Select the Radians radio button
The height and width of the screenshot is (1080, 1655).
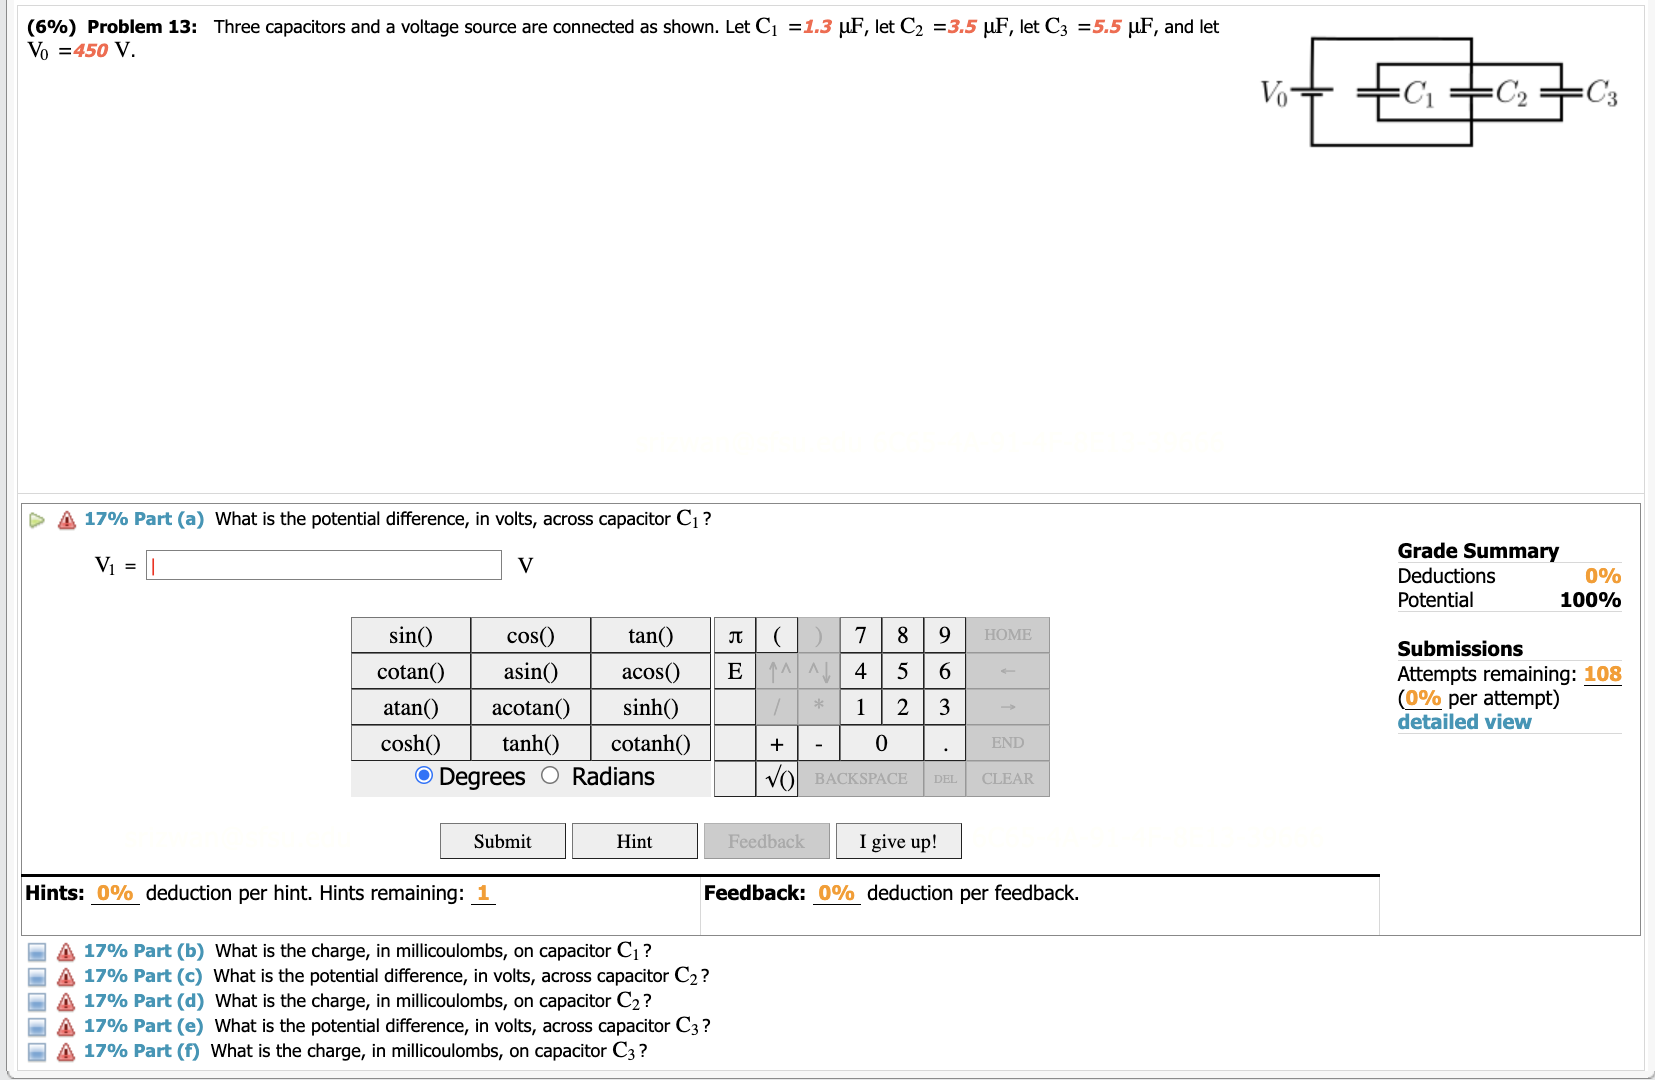(x=549, y=776)
